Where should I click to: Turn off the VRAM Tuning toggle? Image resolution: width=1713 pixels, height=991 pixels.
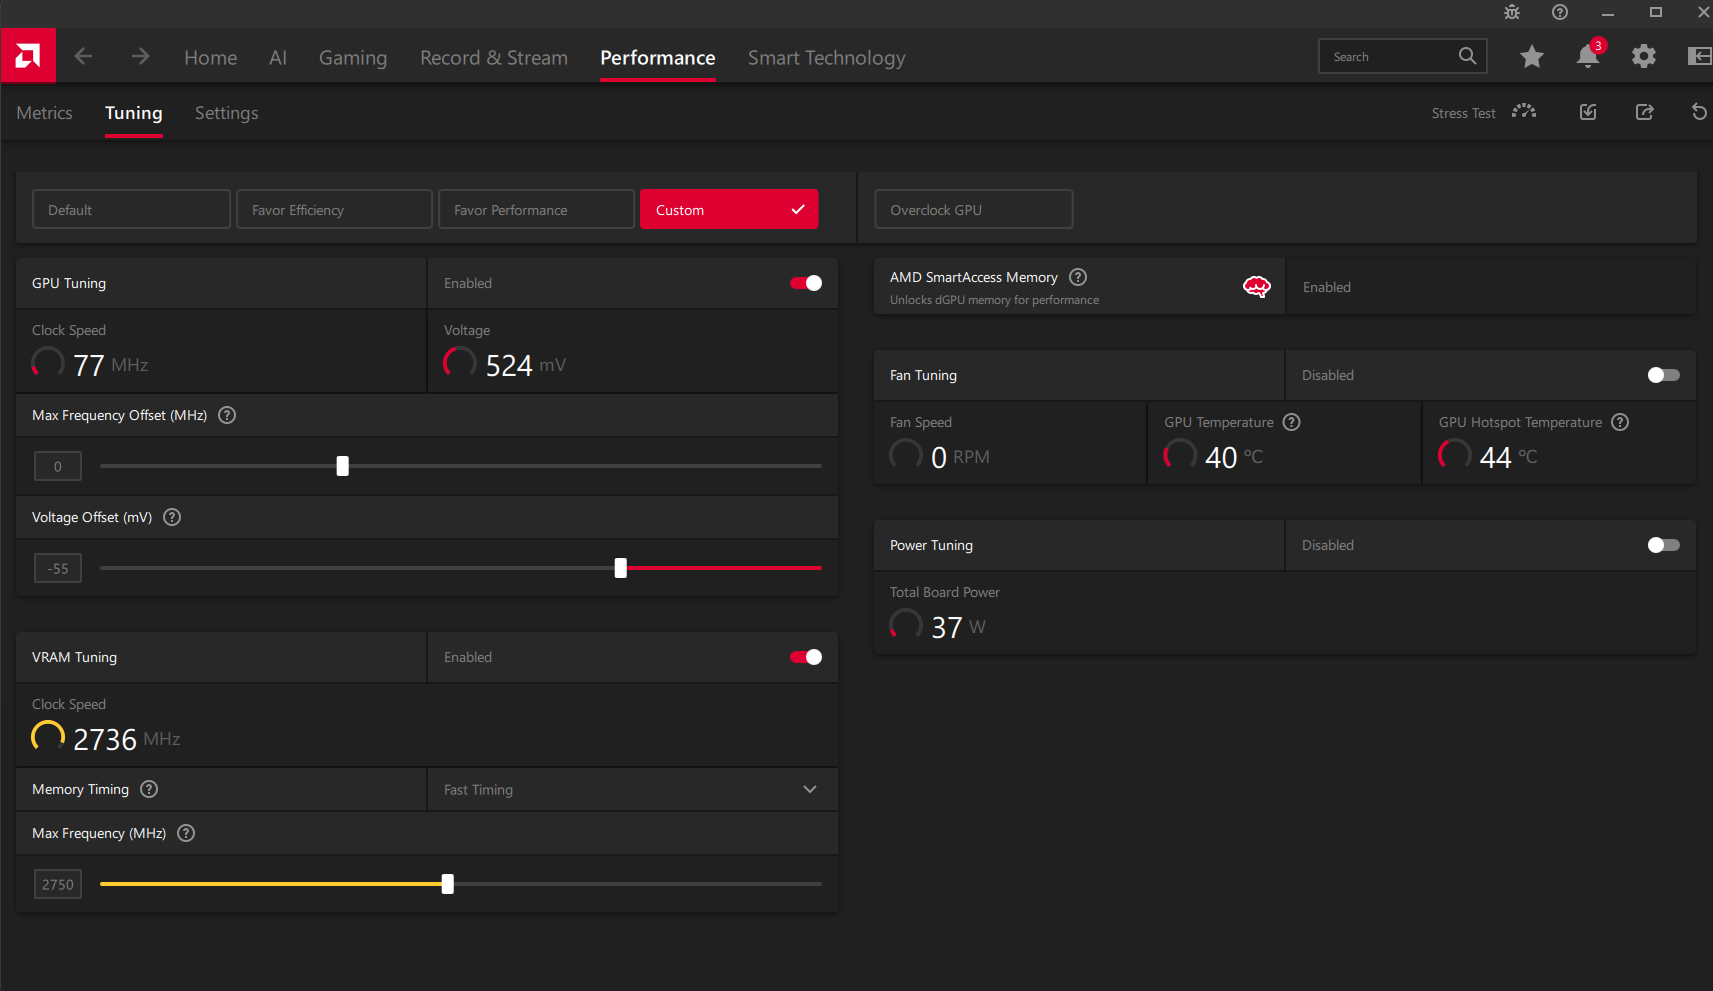click(x=806, y=657)
